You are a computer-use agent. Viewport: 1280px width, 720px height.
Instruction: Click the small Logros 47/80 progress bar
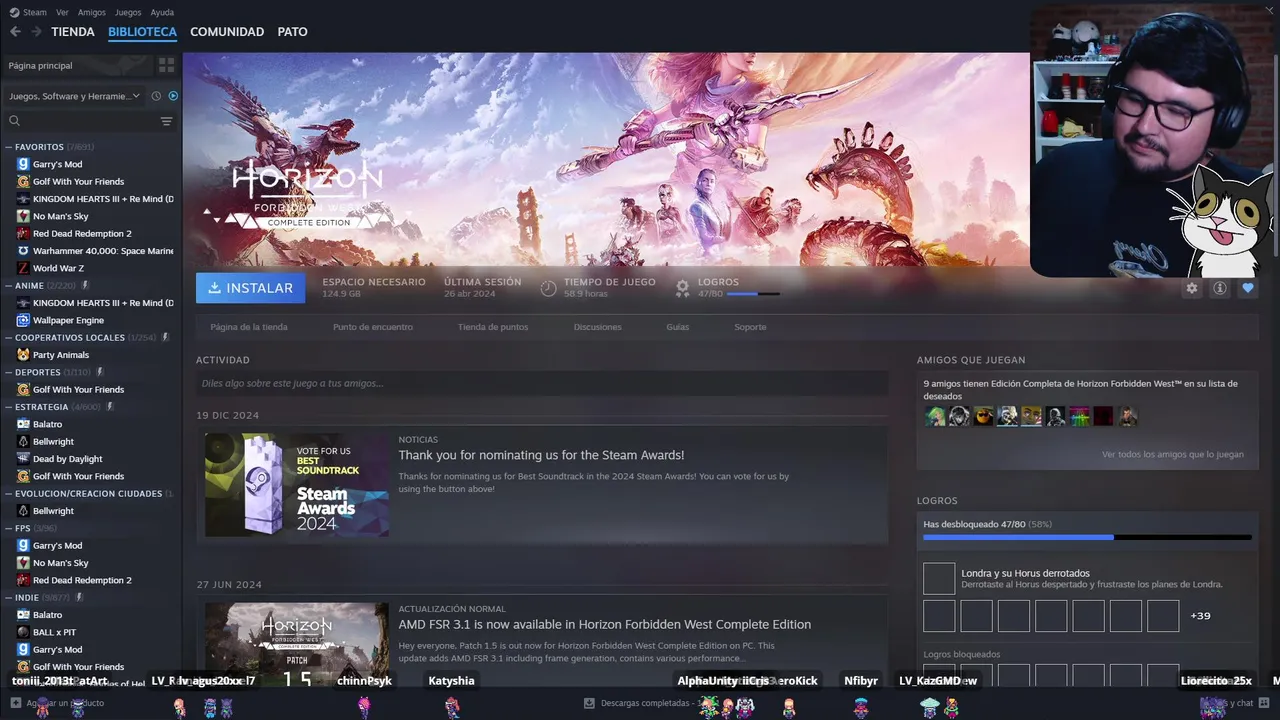coord(753,294)
